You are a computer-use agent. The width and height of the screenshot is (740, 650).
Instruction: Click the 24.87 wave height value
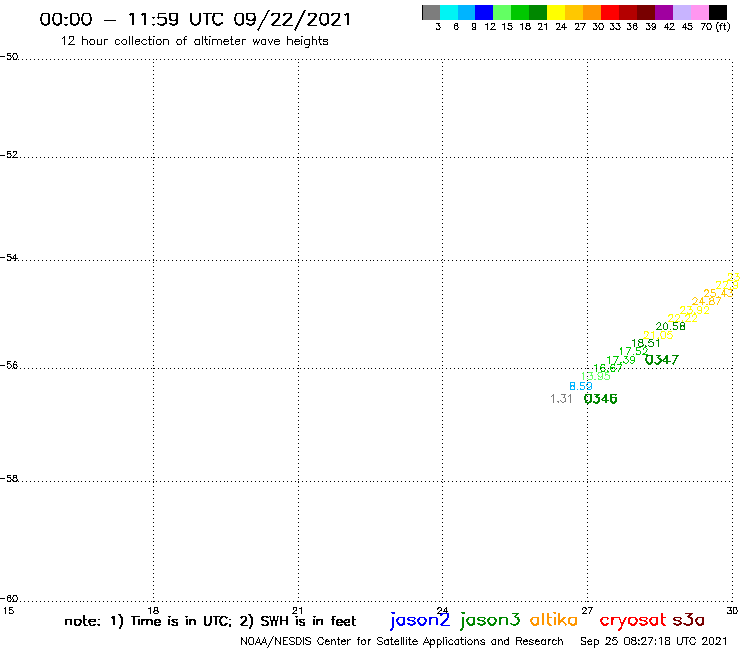pyautogui.click(x=706, y=301)
